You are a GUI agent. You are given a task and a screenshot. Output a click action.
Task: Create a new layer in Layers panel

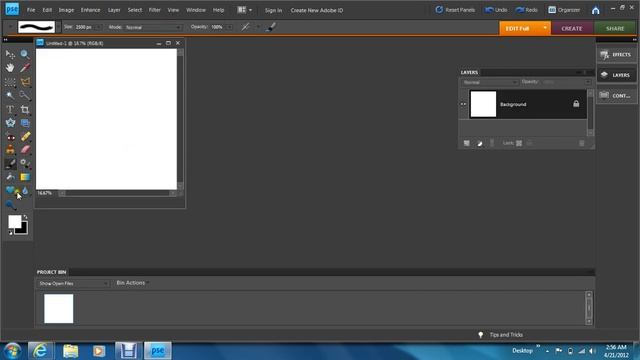click(467, 143)
